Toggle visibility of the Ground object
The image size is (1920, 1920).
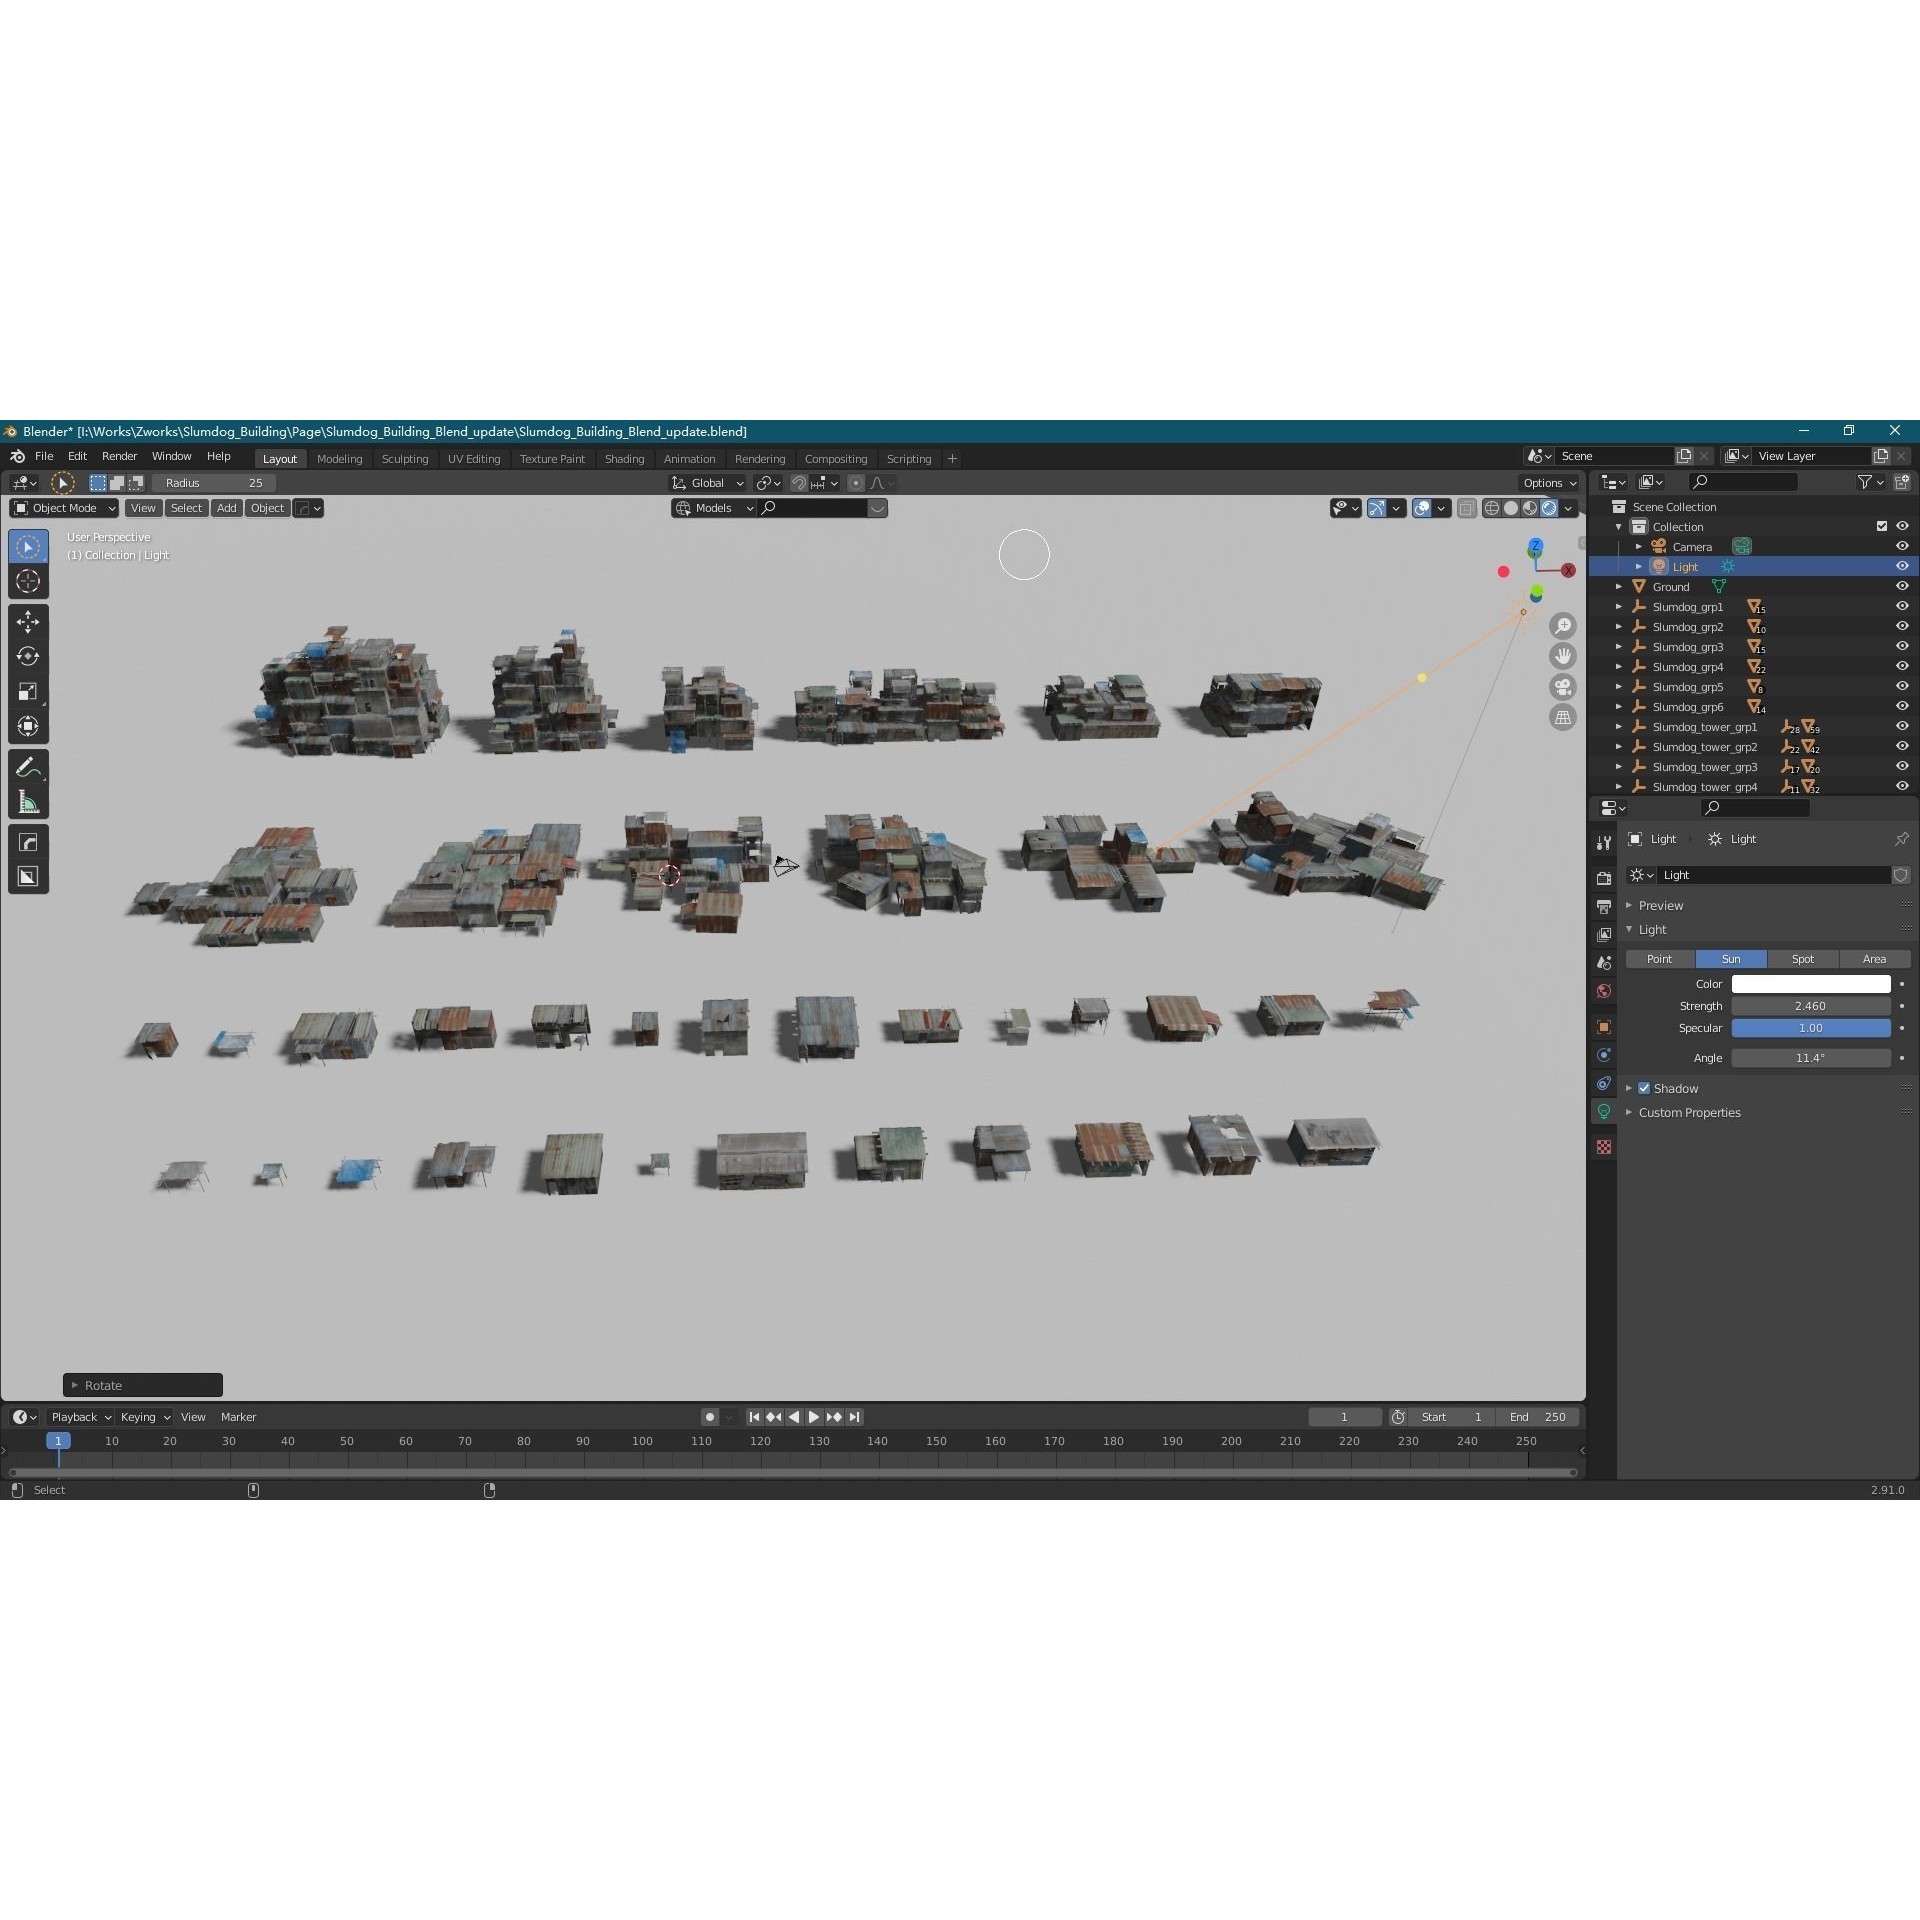pos(1901,586)
